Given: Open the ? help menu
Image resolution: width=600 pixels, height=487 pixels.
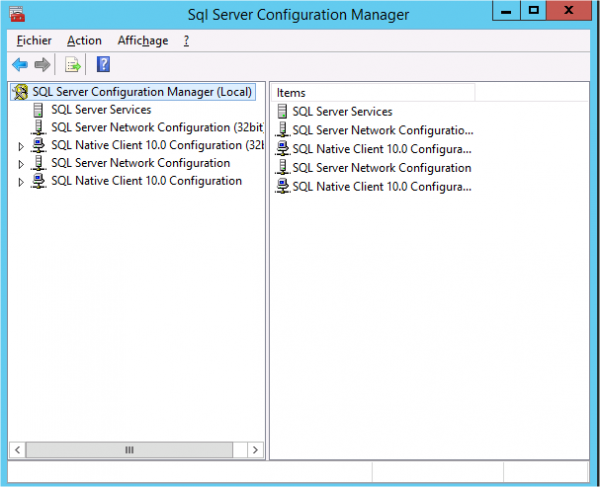Looking at the screenshot, I should pyautogui.click(x=186, y=41).
